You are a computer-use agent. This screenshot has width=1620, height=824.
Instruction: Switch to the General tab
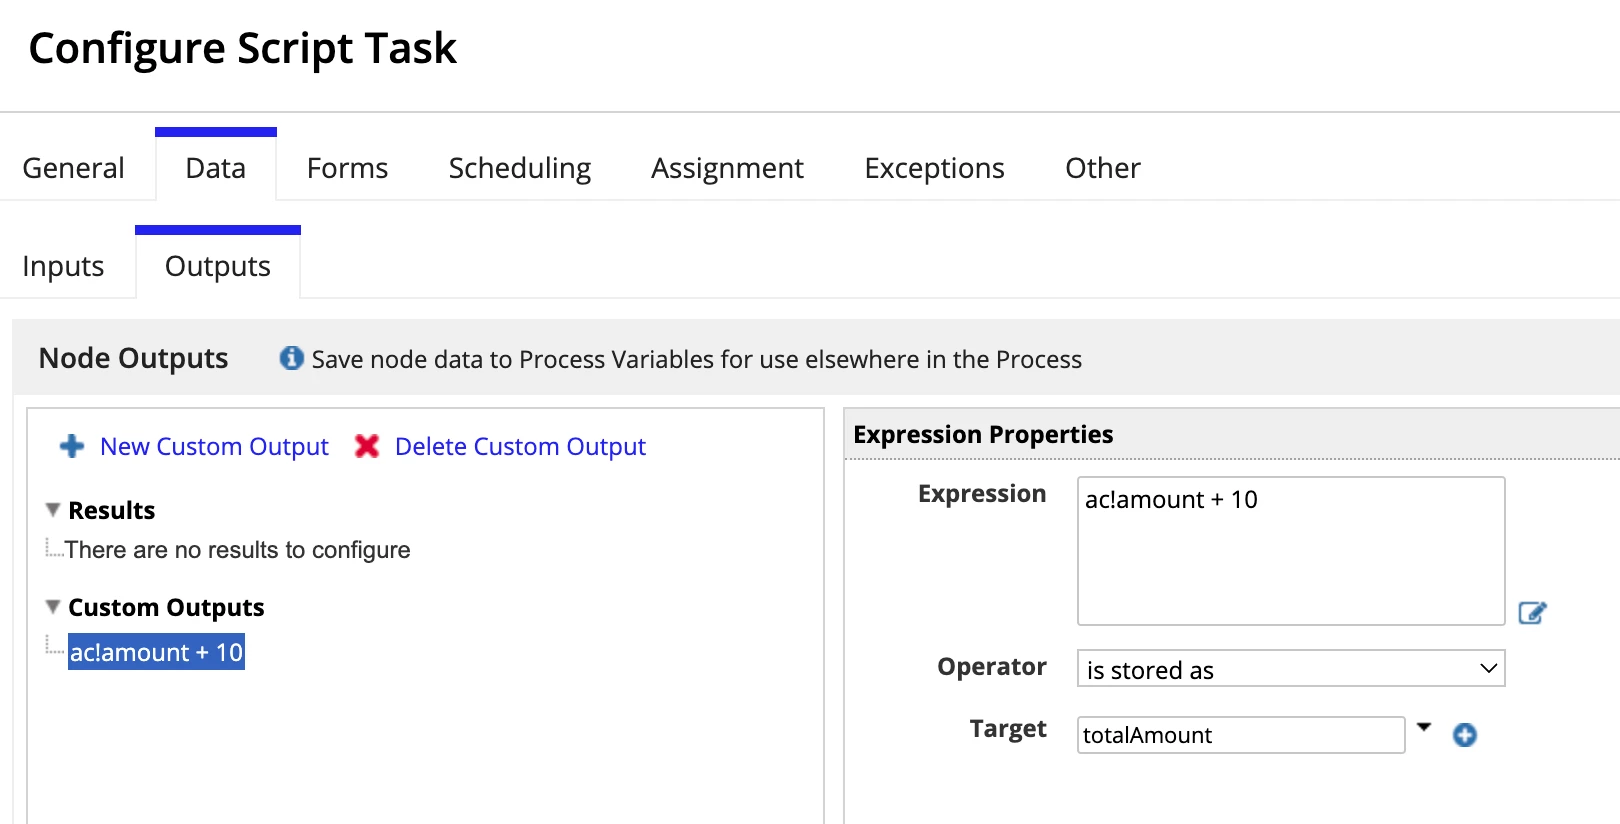[x=74, y=168]
